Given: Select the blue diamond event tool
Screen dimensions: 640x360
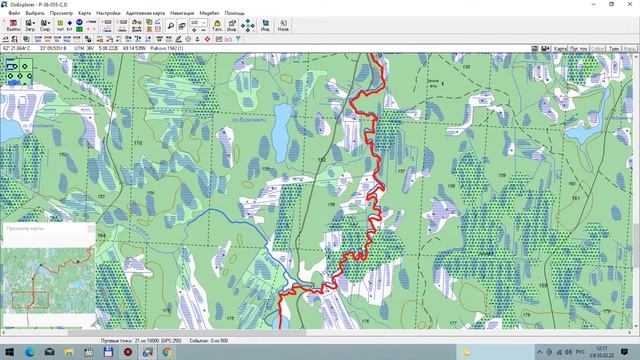Looking at the screenshot, I should pyautogui.click(x=69, y=23).
